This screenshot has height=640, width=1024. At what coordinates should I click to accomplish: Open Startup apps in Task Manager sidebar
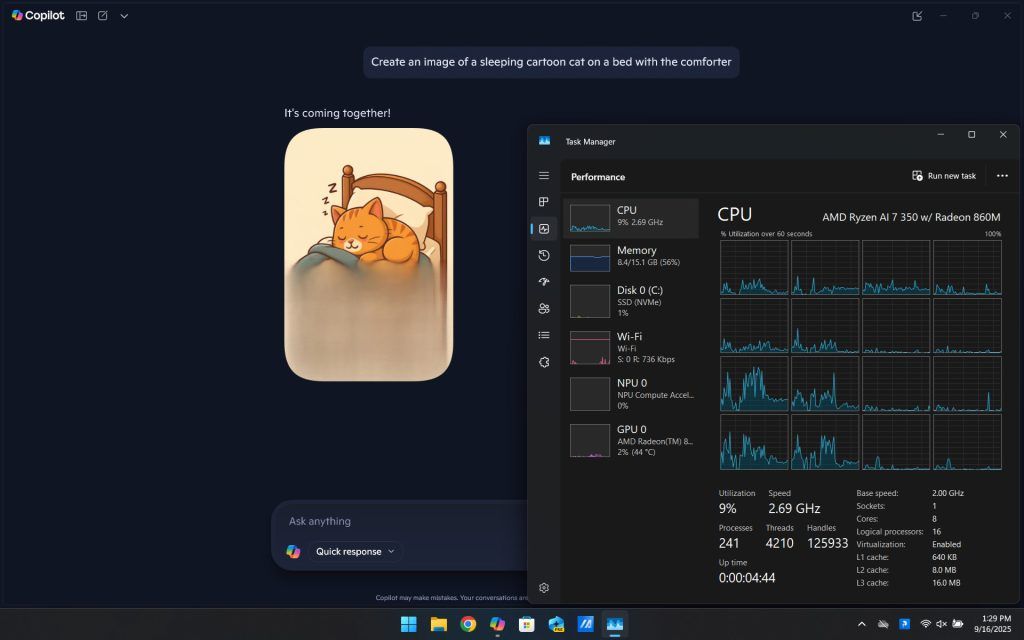[544, 282]
